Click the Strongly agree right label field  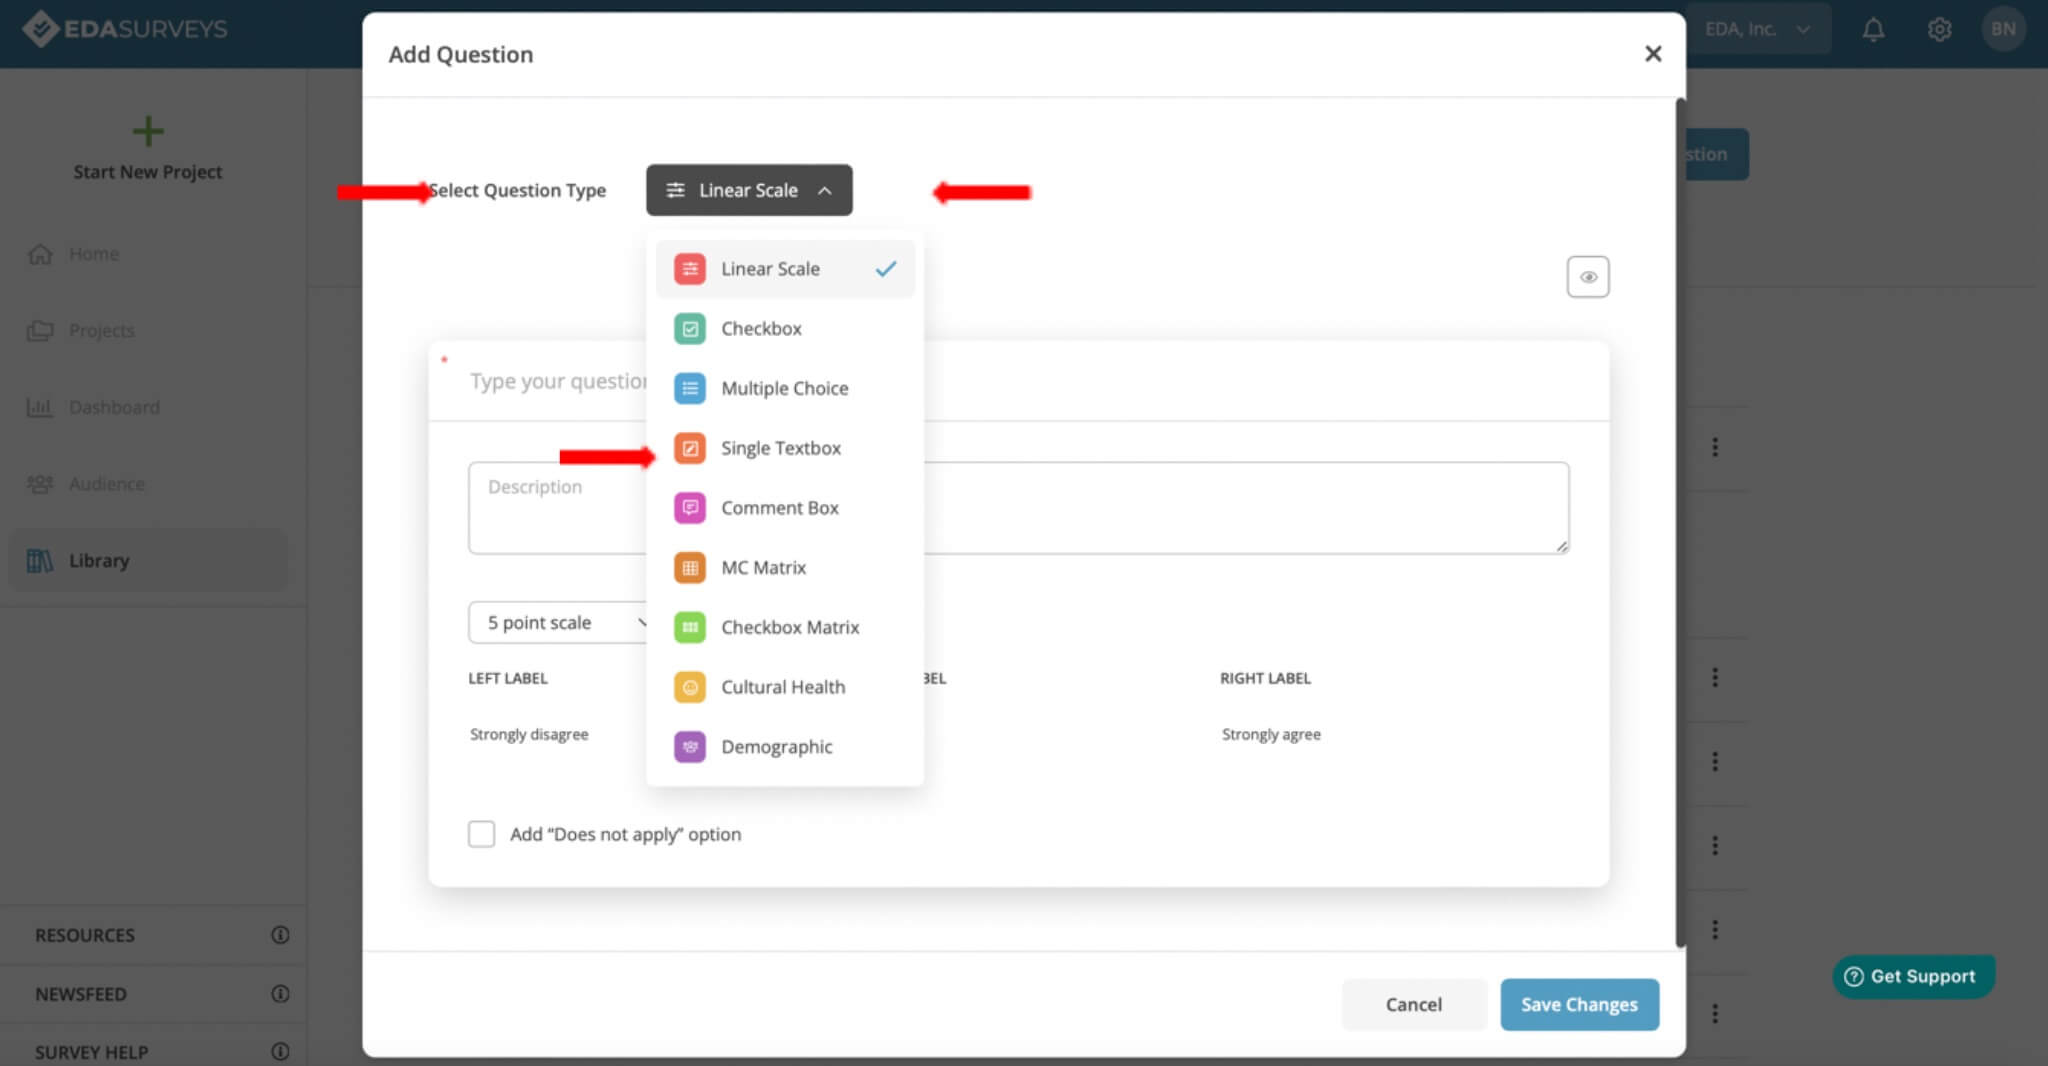point(1271,734)
